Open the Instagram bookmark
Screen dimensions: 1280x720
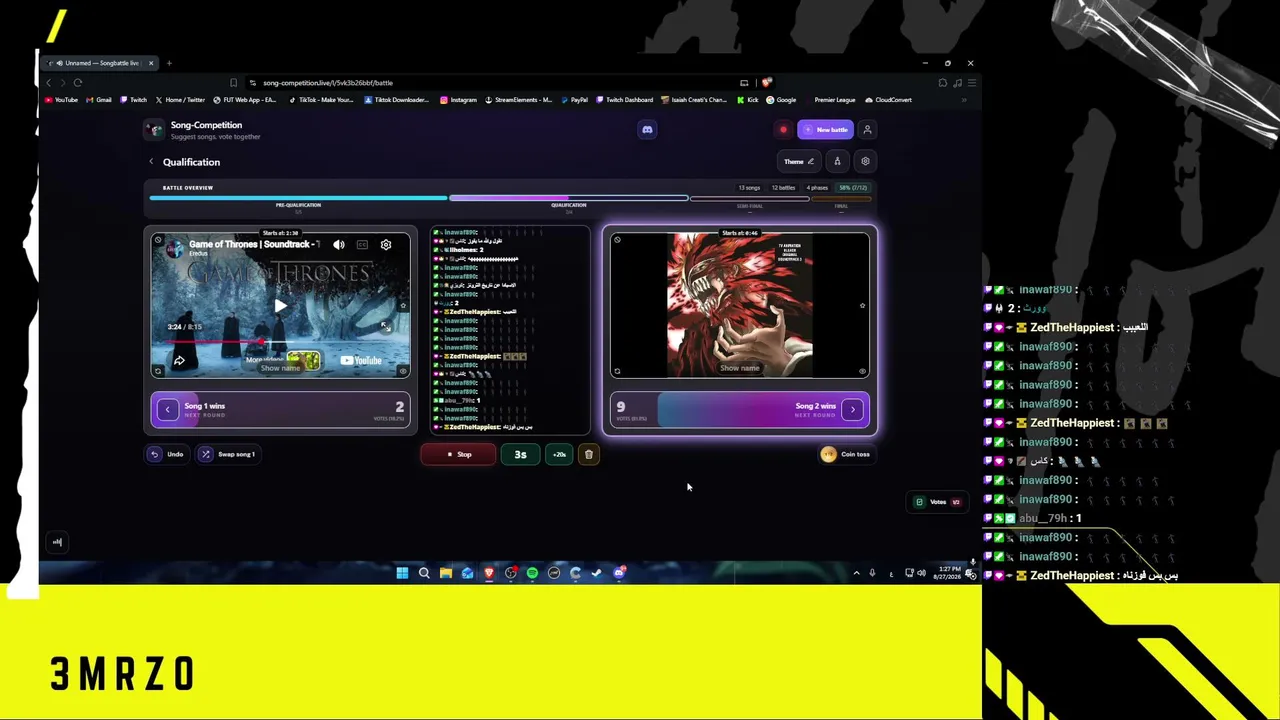(x=459, y=100)
